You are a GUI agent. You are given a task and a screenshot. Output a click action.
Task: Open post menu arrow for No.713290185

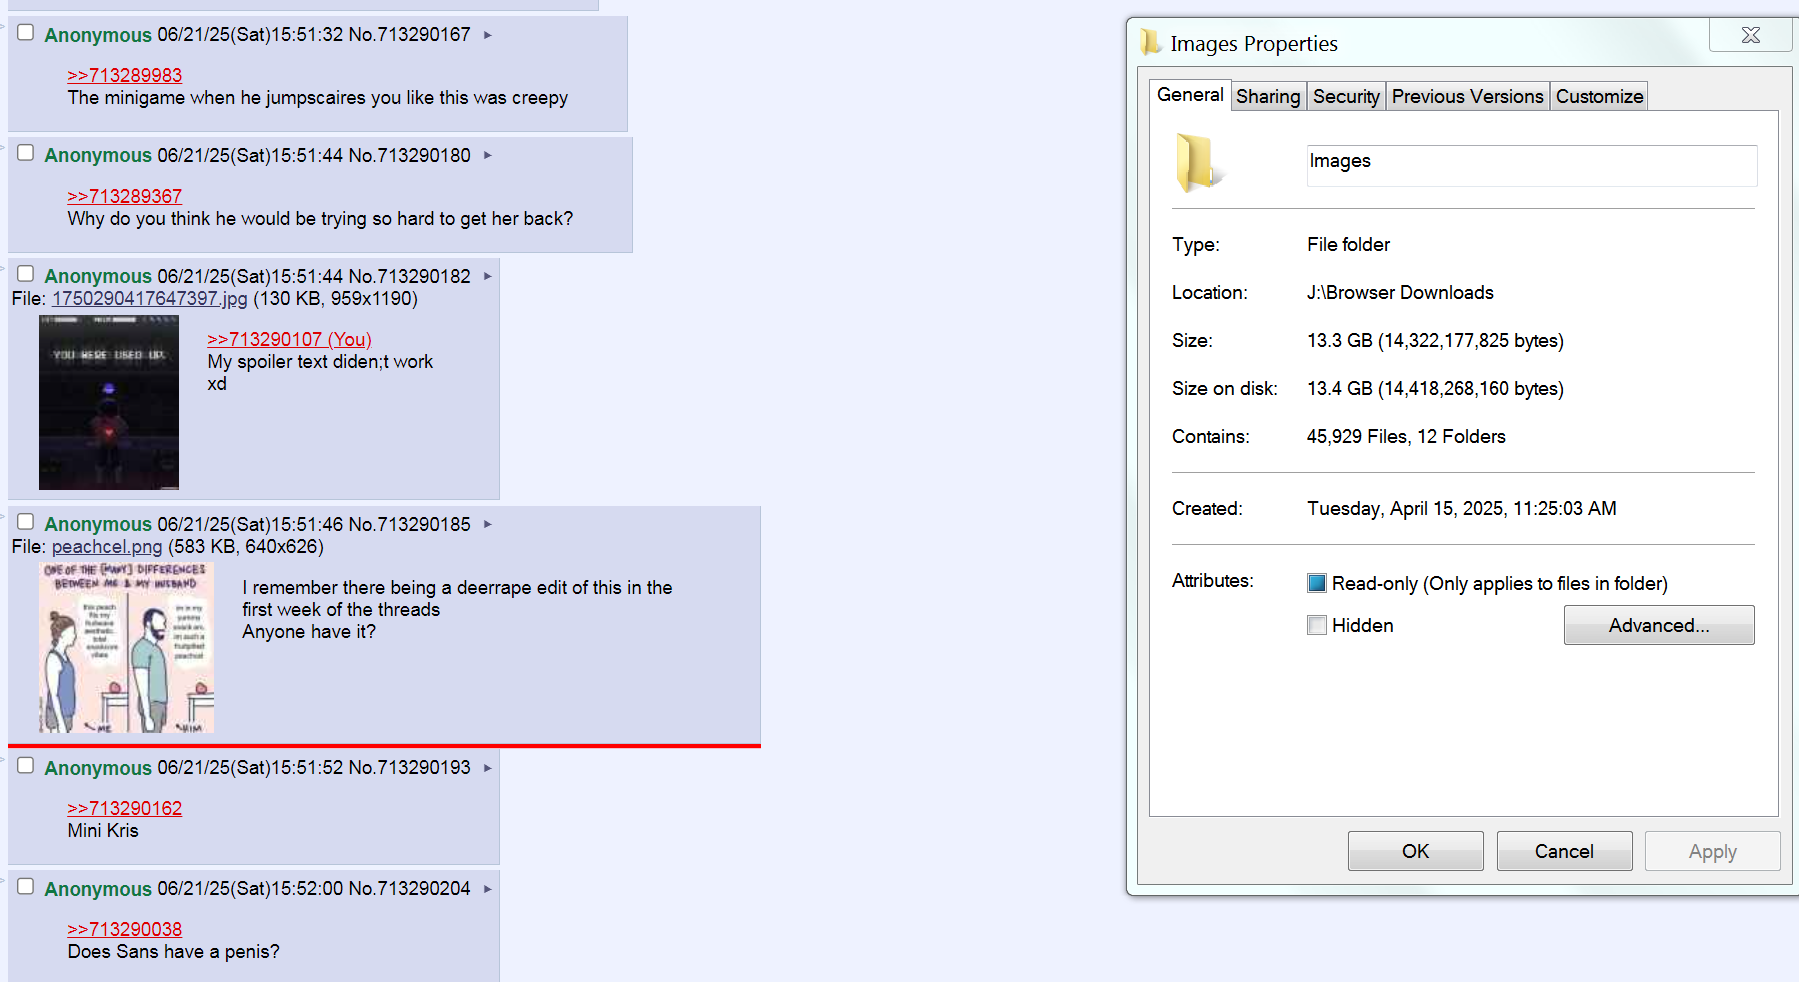tap(488, 524)
